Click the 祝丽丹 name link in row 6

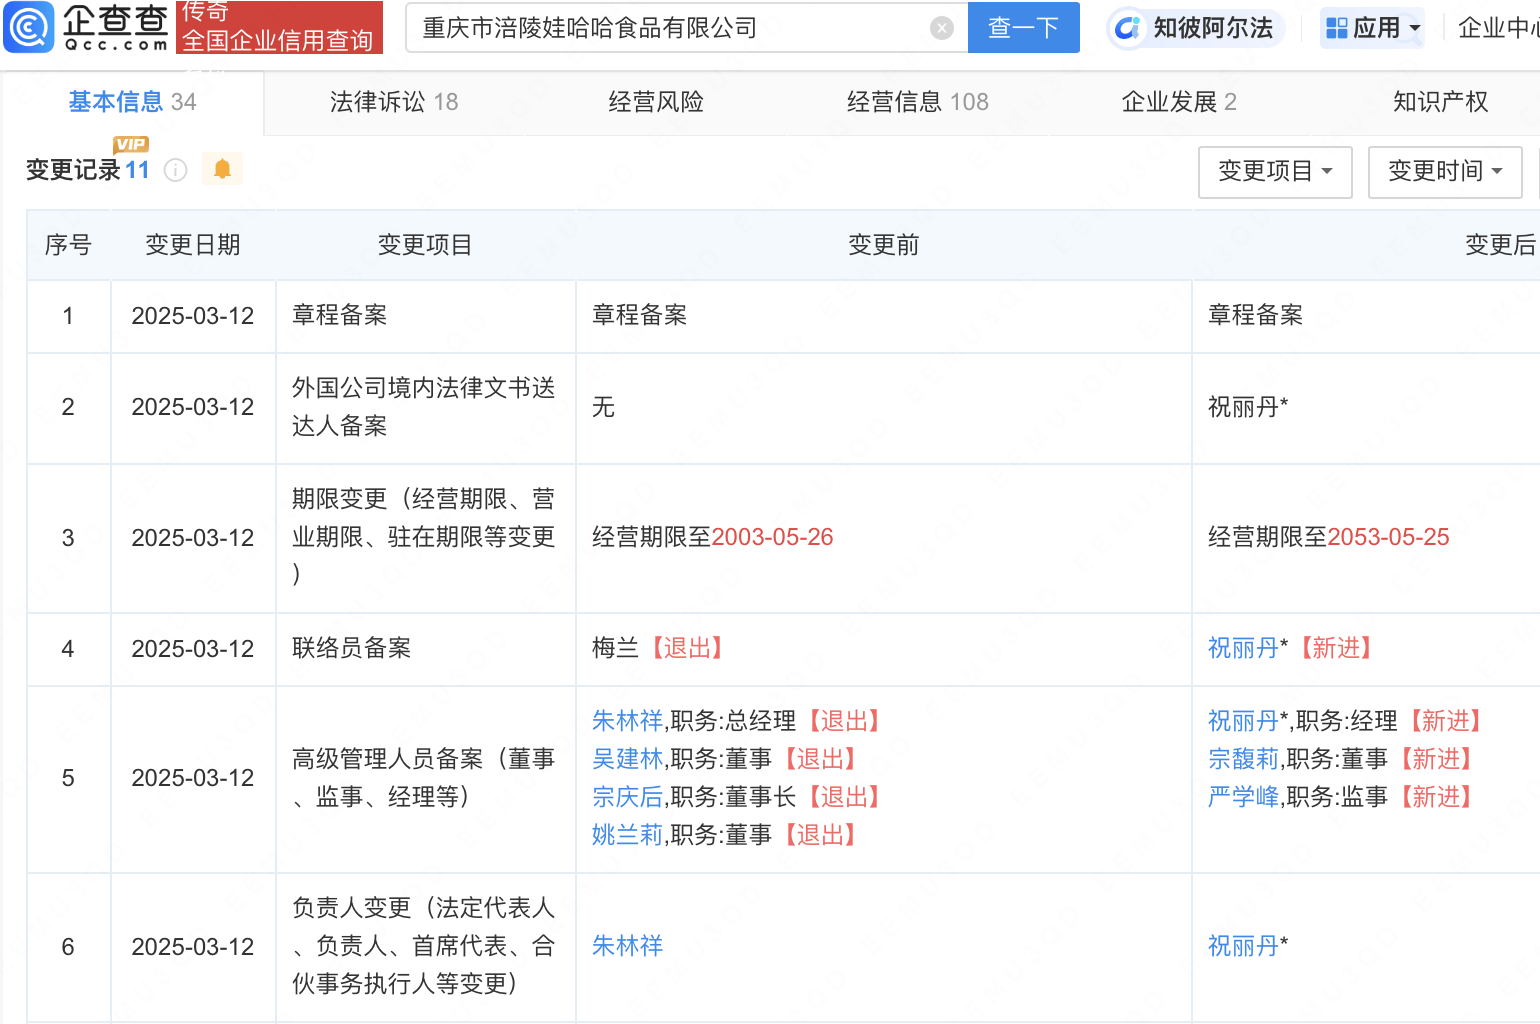pos(1242,945)
